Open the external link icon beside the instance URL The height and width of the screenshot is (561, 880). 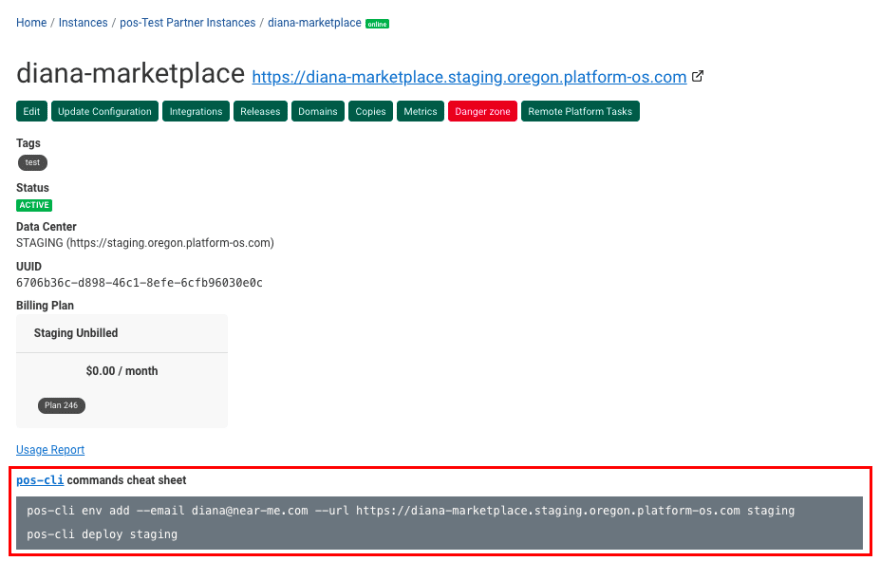point(698,76)
